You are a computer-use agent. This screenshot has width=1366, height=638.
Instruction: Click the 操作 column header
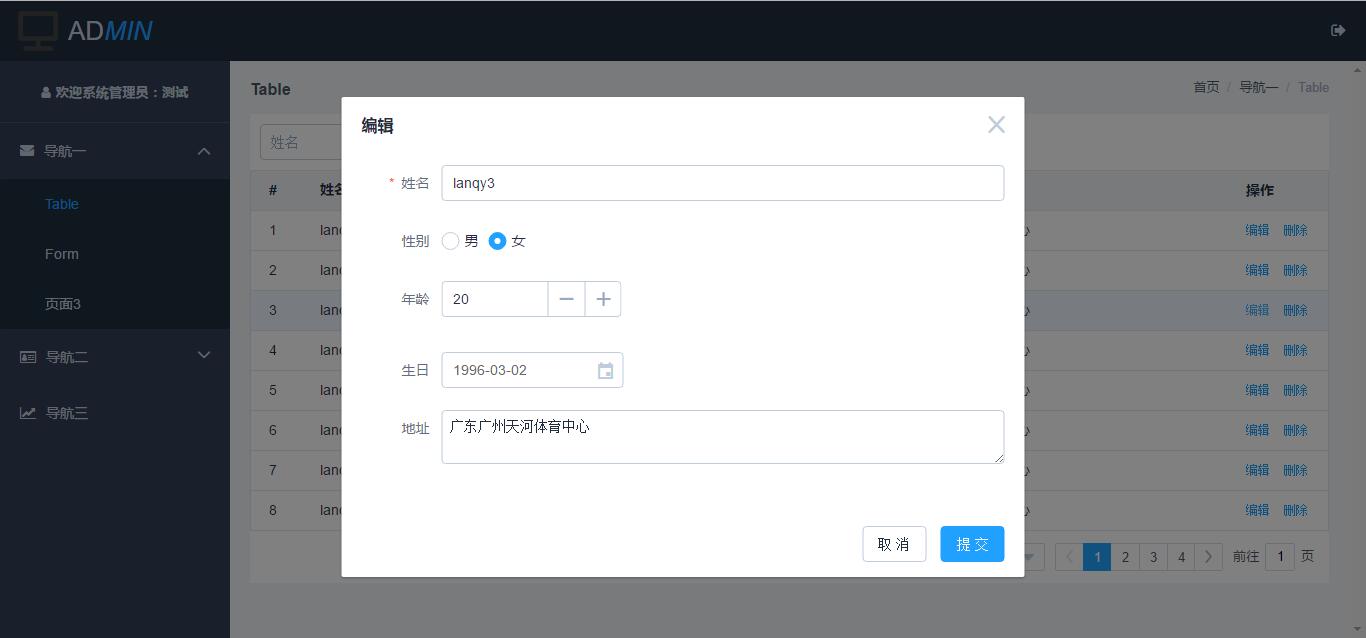1260,190
